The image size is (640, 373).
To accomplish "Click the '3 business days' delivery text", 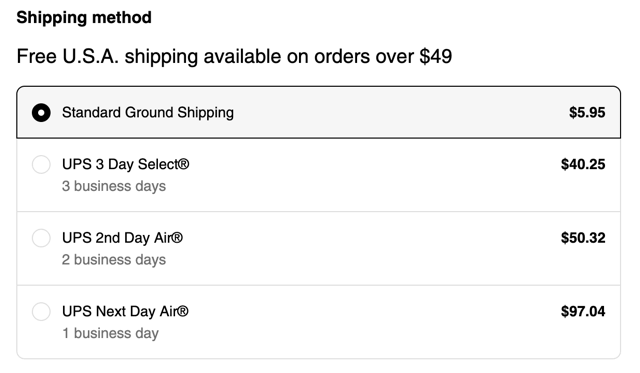I will pos(114,186).
